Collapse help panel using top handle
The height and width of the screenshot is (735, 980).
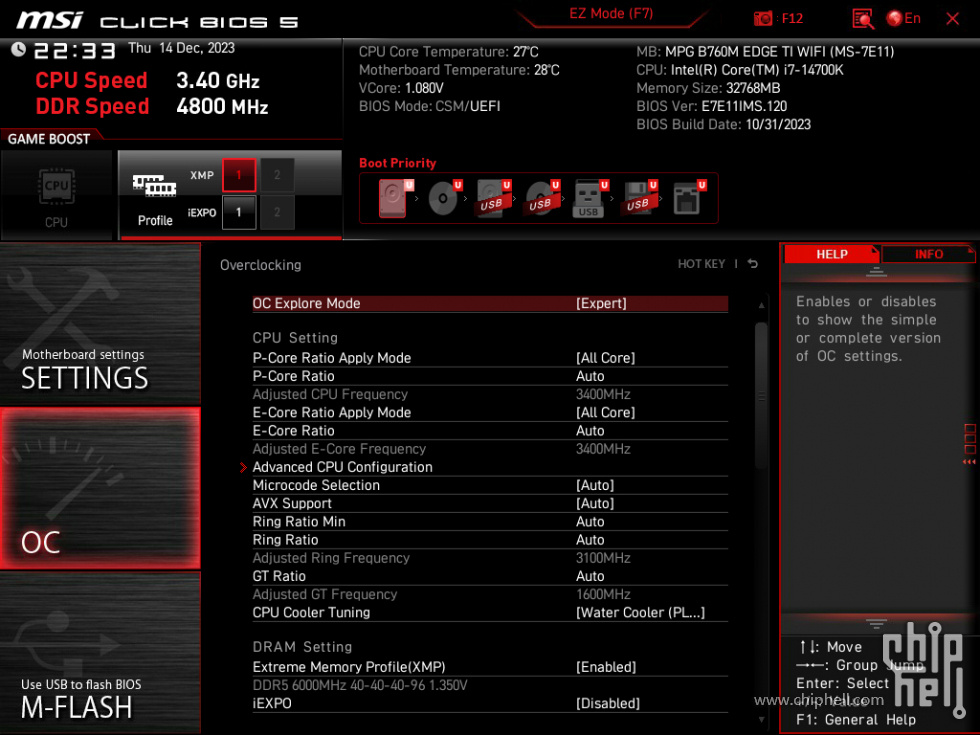click(x=876, y=271)
